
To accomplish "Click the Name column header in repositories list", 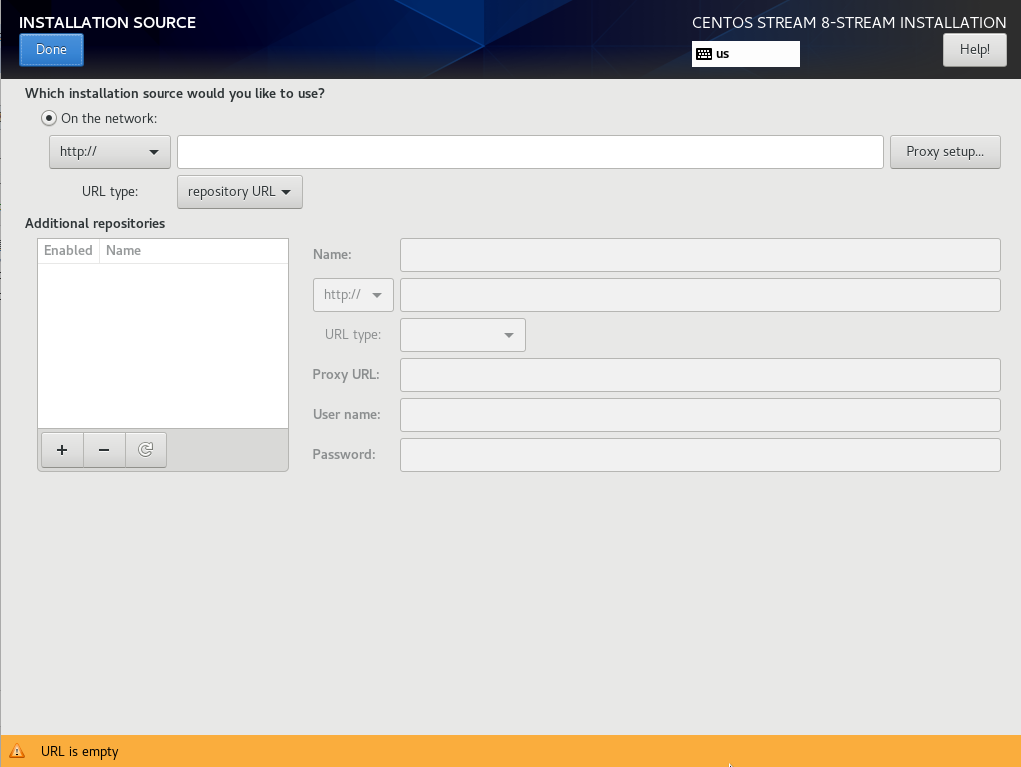I will 124,251.
